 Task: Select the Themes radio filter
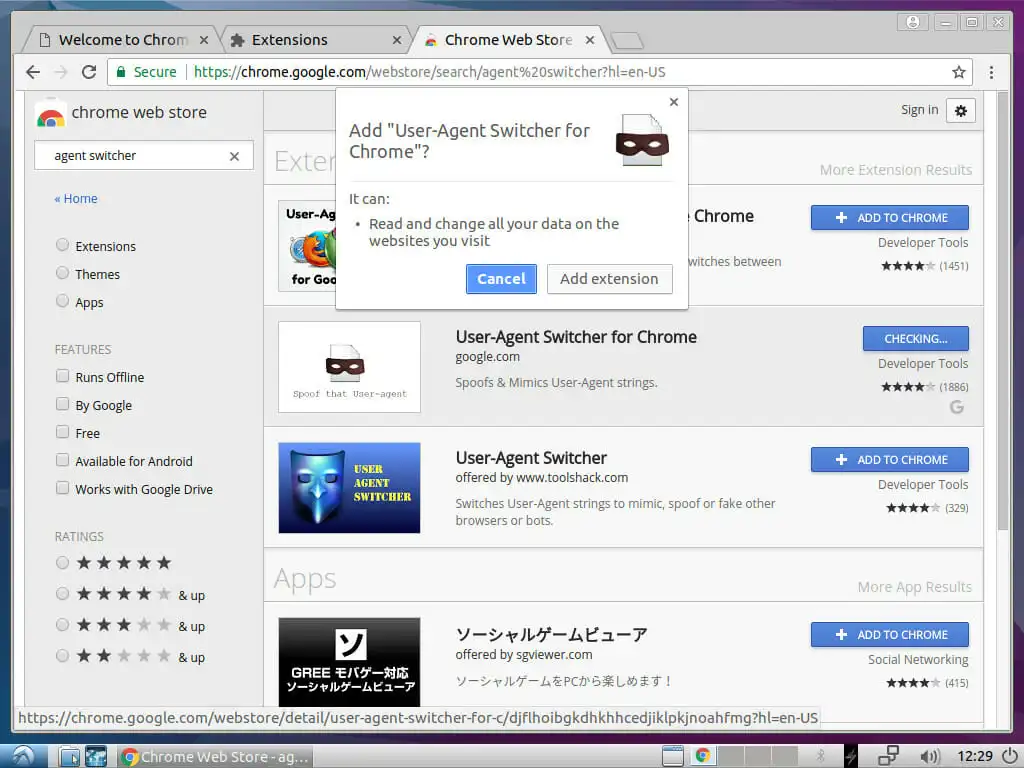62,273
